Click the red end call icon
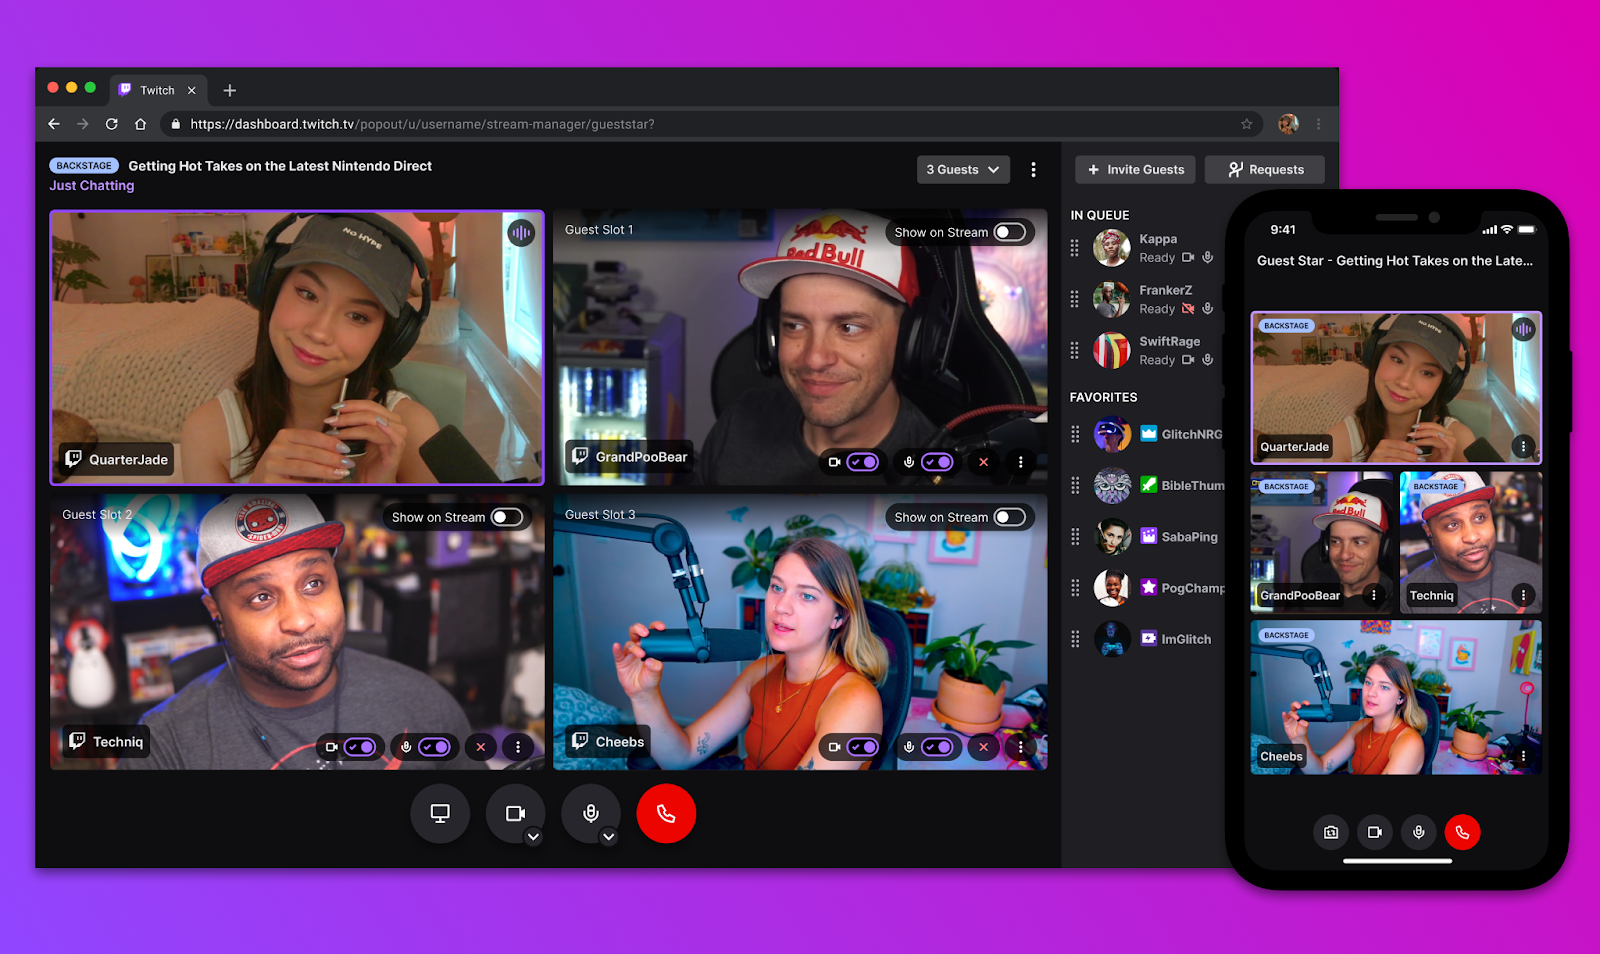Viewport: 1600px width, 954px height. (666, 814)
